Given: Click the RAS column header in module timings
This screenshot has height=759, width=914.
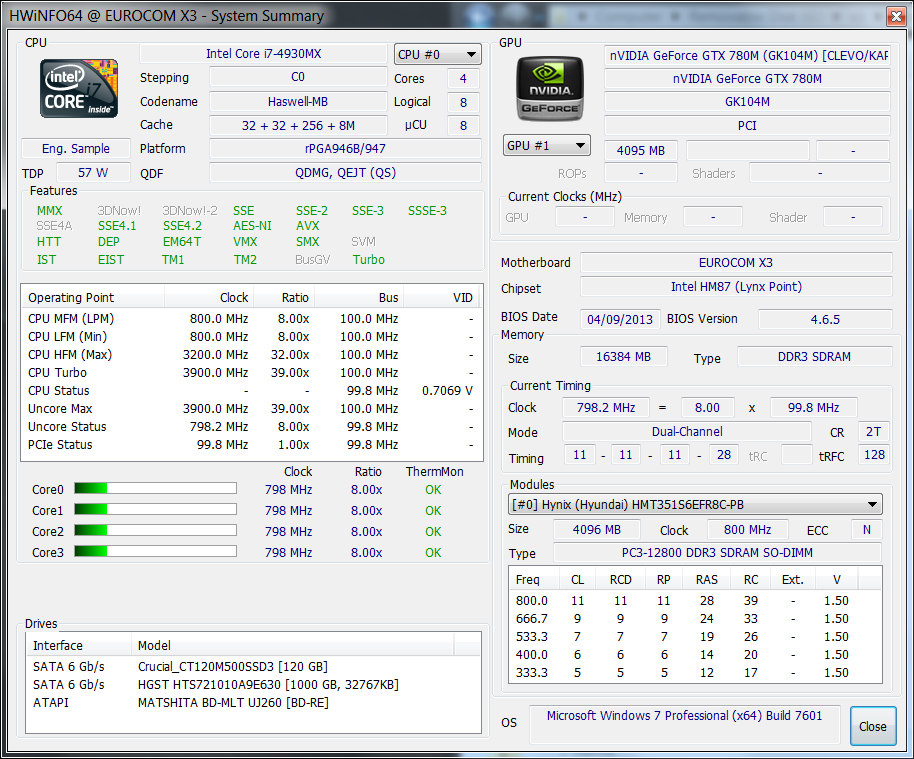Looking at the screenshot, I should (x=706, y=579).
